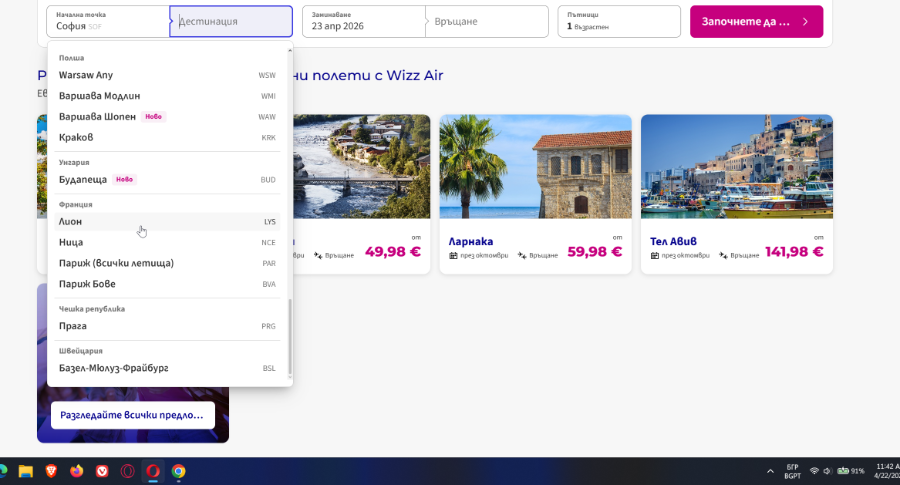This screenshot has height=485, width=900.
Task: Select Прага destination
Action: coord(167,326)
